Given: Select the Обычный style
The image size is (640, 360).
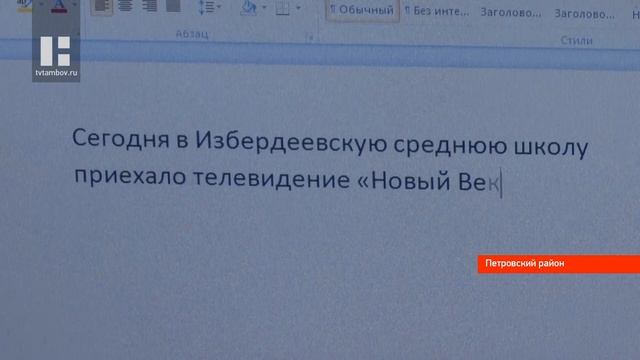Looking at the screenshot, I should [362, 10].
